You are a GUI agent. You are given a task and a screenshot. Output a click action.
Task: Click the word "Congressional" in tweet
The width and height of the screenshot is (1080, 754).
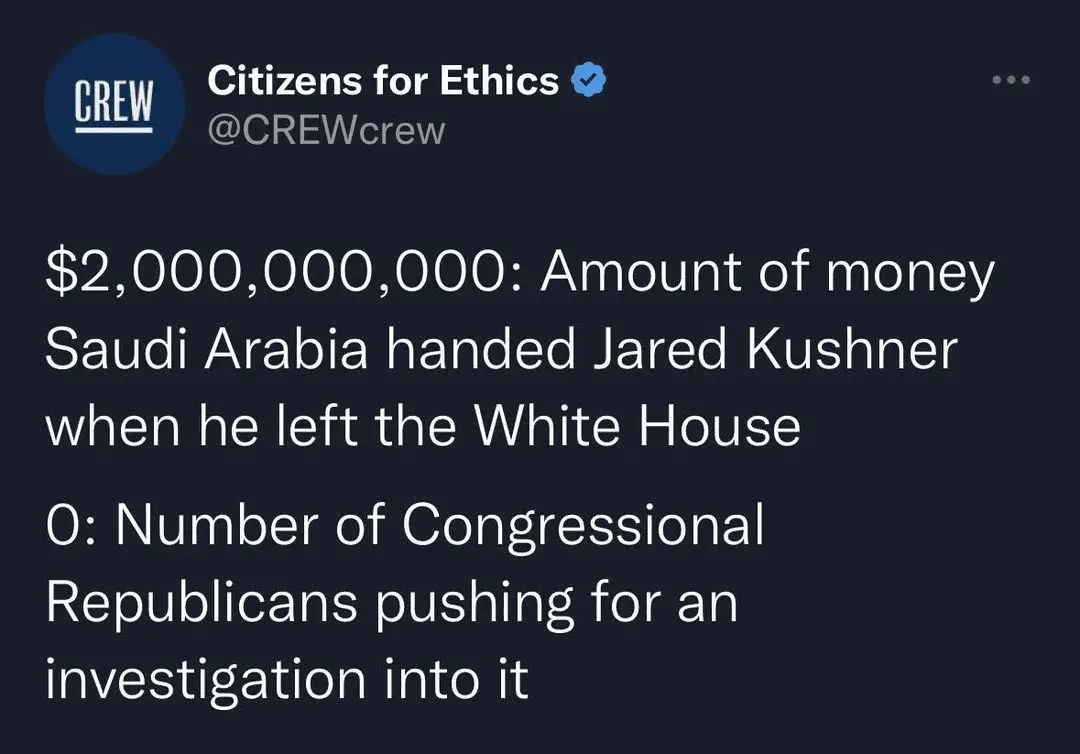pos(583,526)
